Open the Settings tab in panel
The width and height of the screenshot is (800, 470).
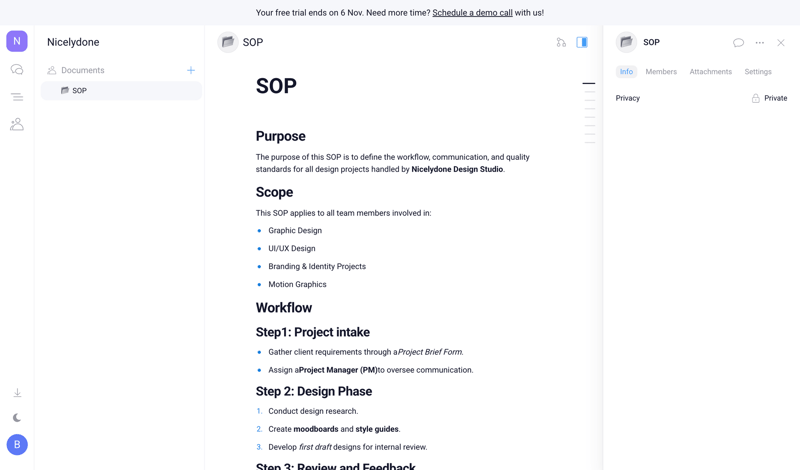click(x=758, y=72)
